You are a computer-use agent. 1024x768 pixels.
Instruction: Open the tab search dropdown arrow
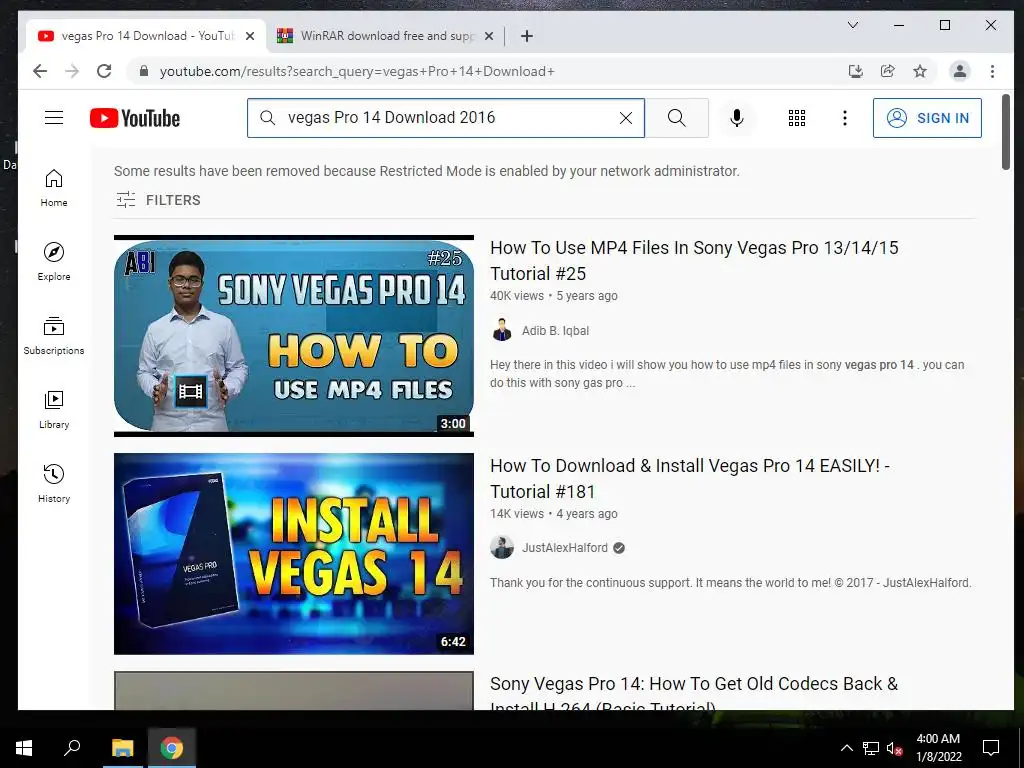pyautogui.click(x=852, y=25)
